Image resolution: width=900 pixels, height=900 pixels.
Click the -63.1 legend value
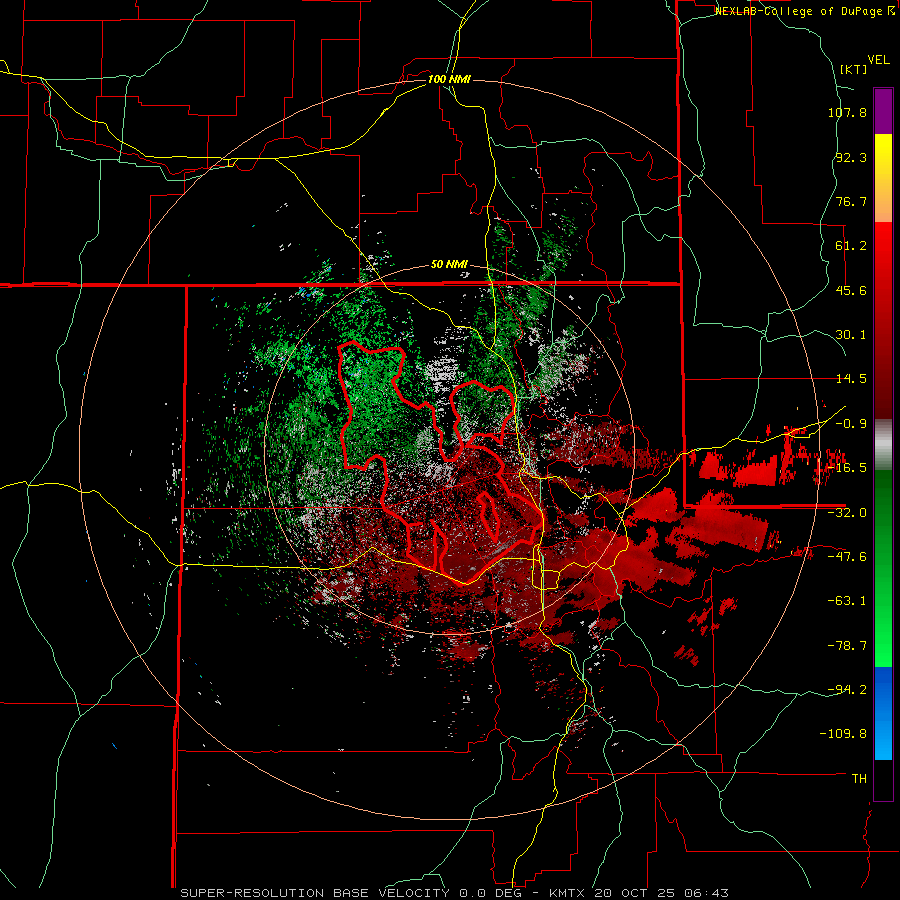[x=847, y=601]
